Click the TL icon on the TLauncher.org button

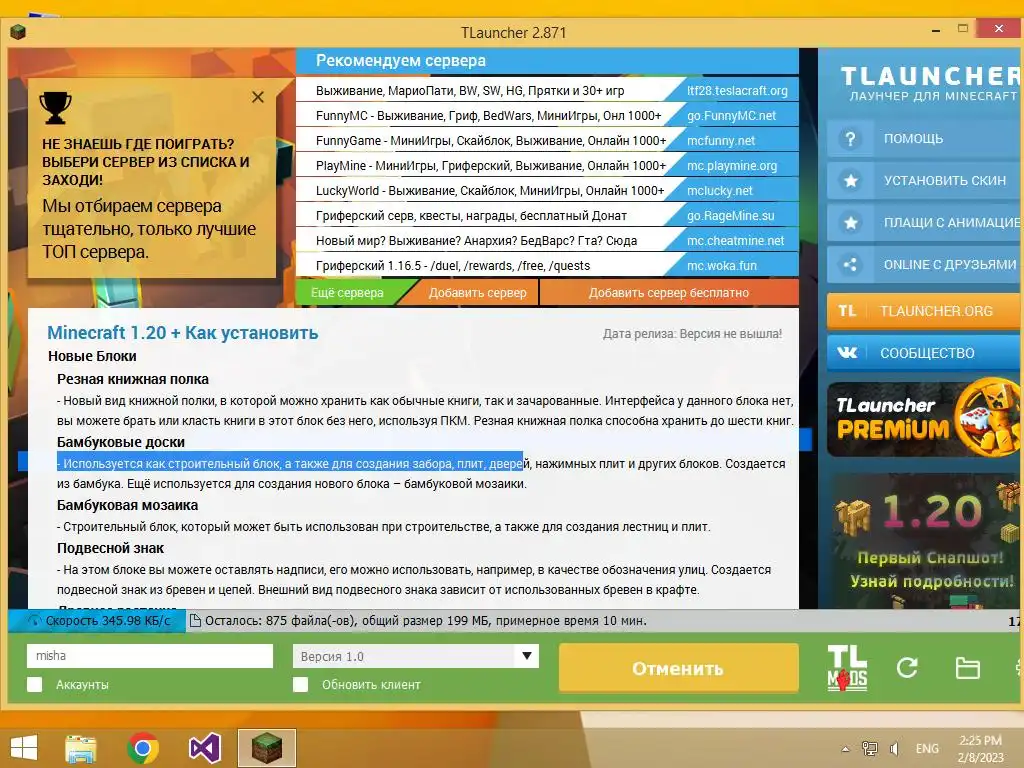[847, 311]
